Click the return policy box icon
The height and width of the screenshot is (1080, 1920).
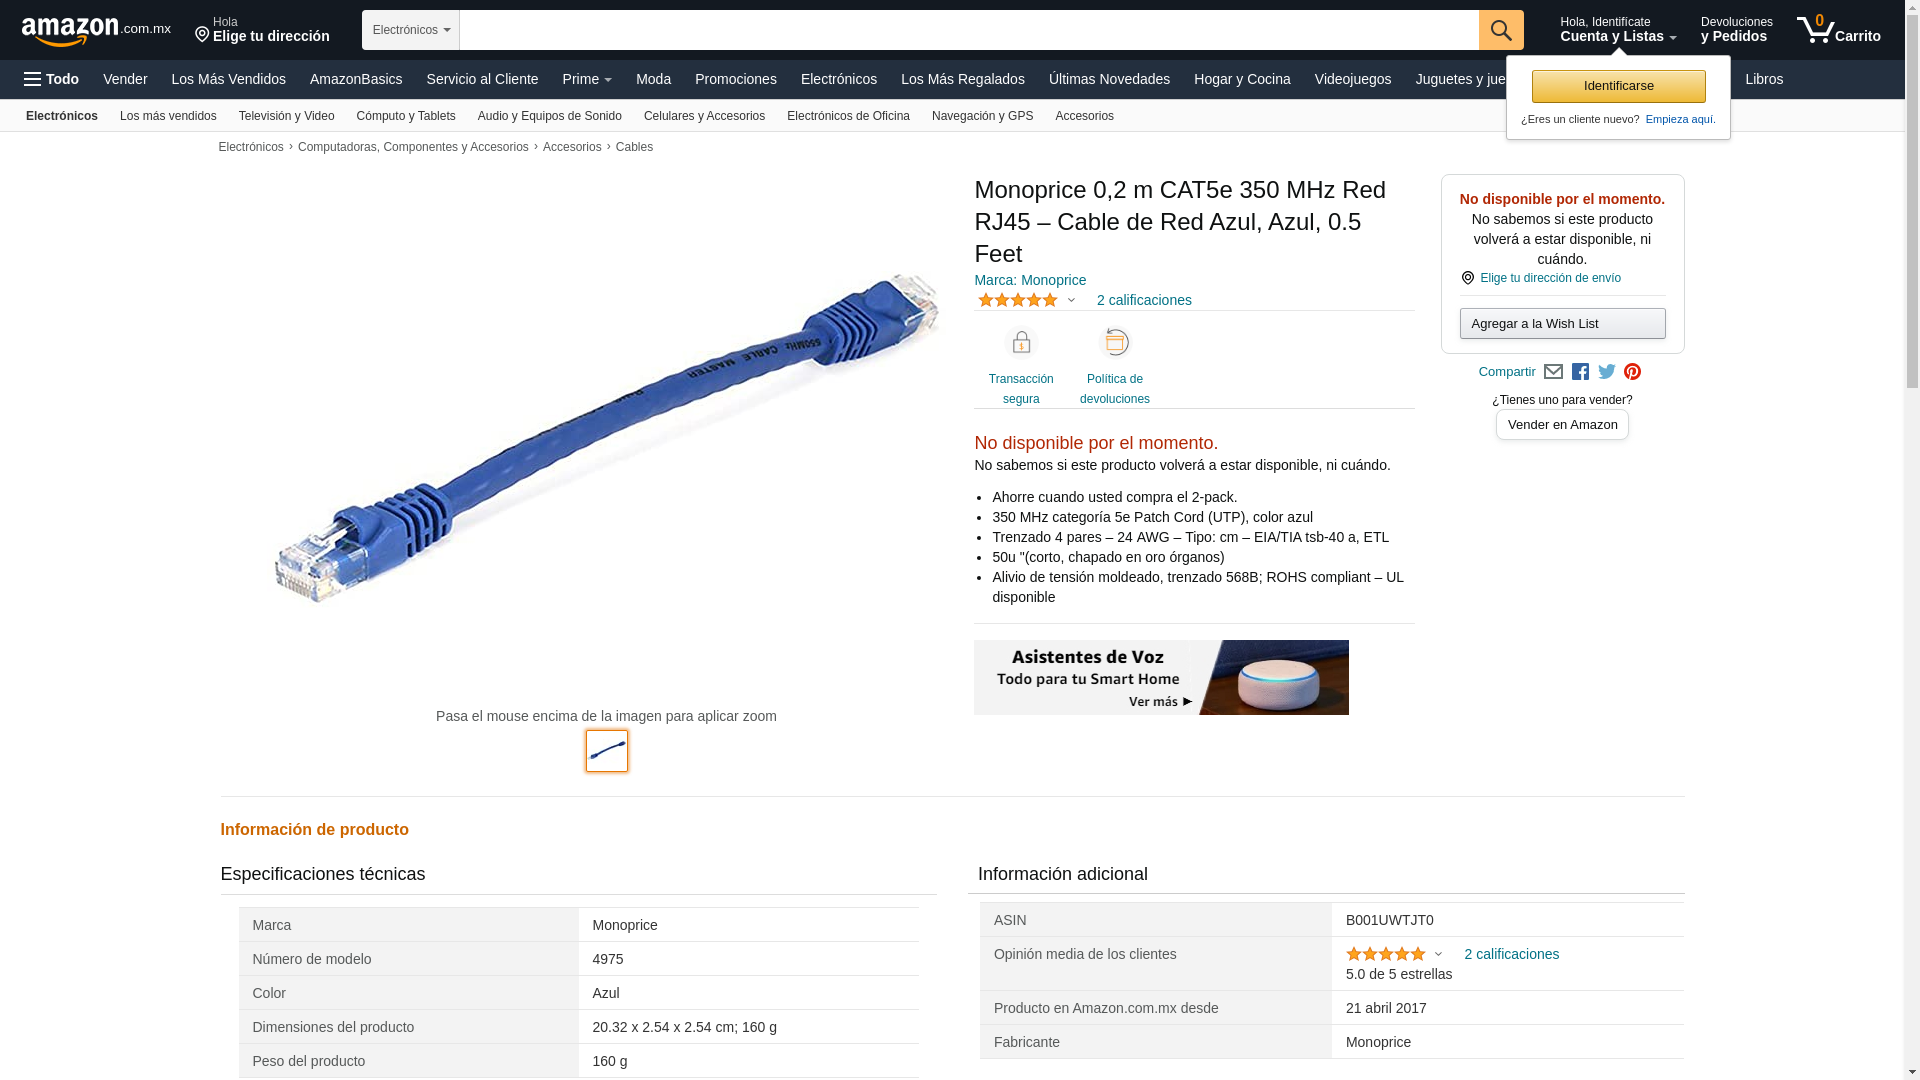click(1115, 343)
